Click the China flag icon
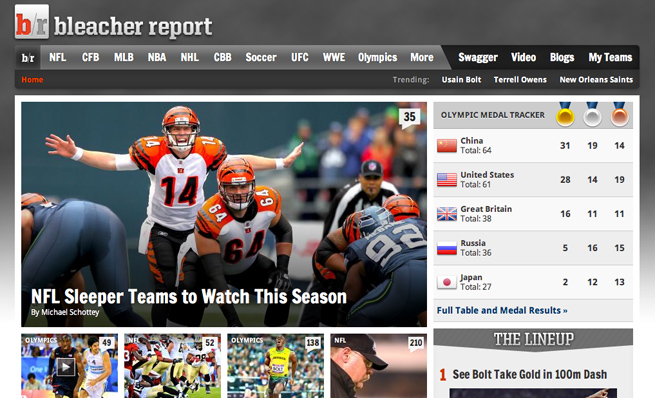 [x=447, y=146]
